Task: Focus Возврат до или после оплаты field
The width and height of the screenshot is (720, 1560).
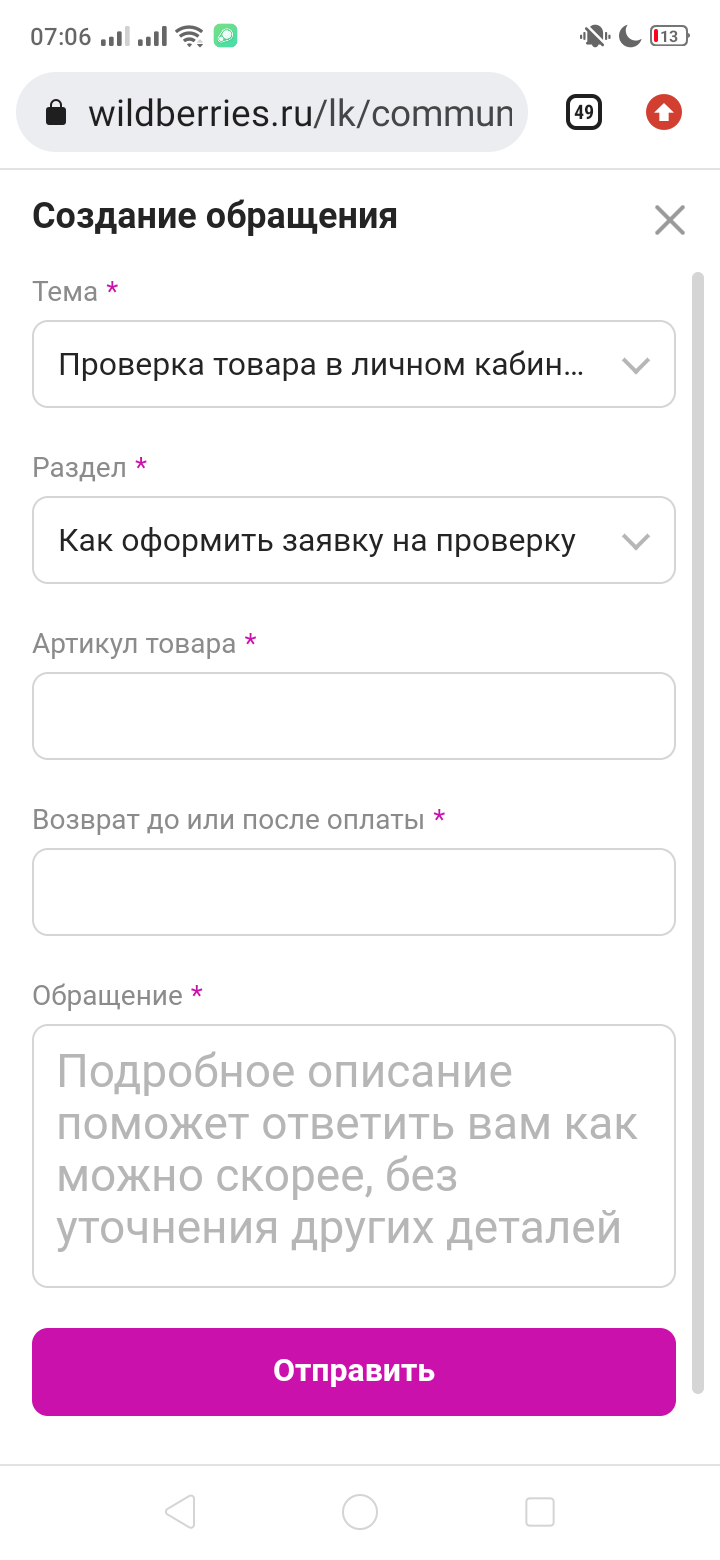Action: [x=354, y=892]
